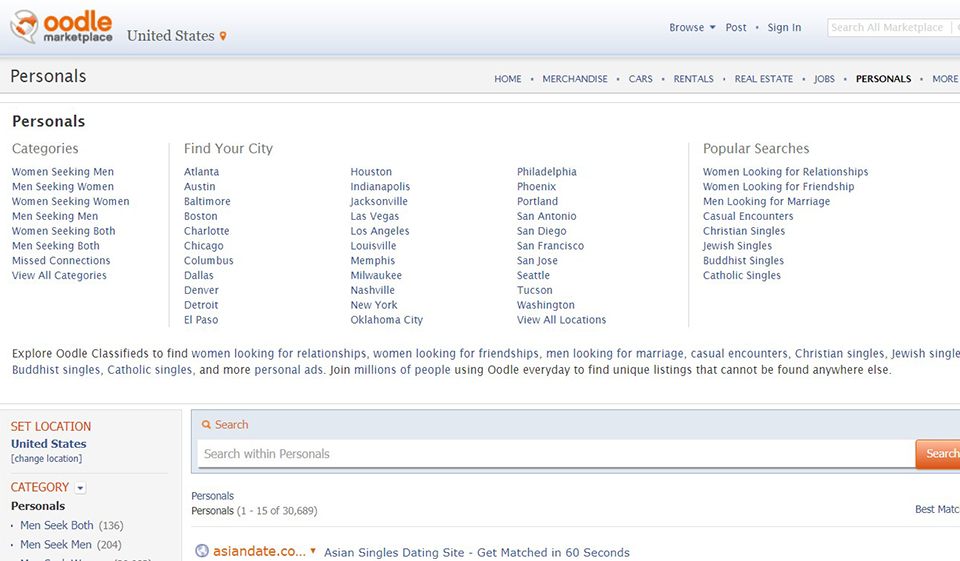Open Men Seeking Women category

(62, 186)
